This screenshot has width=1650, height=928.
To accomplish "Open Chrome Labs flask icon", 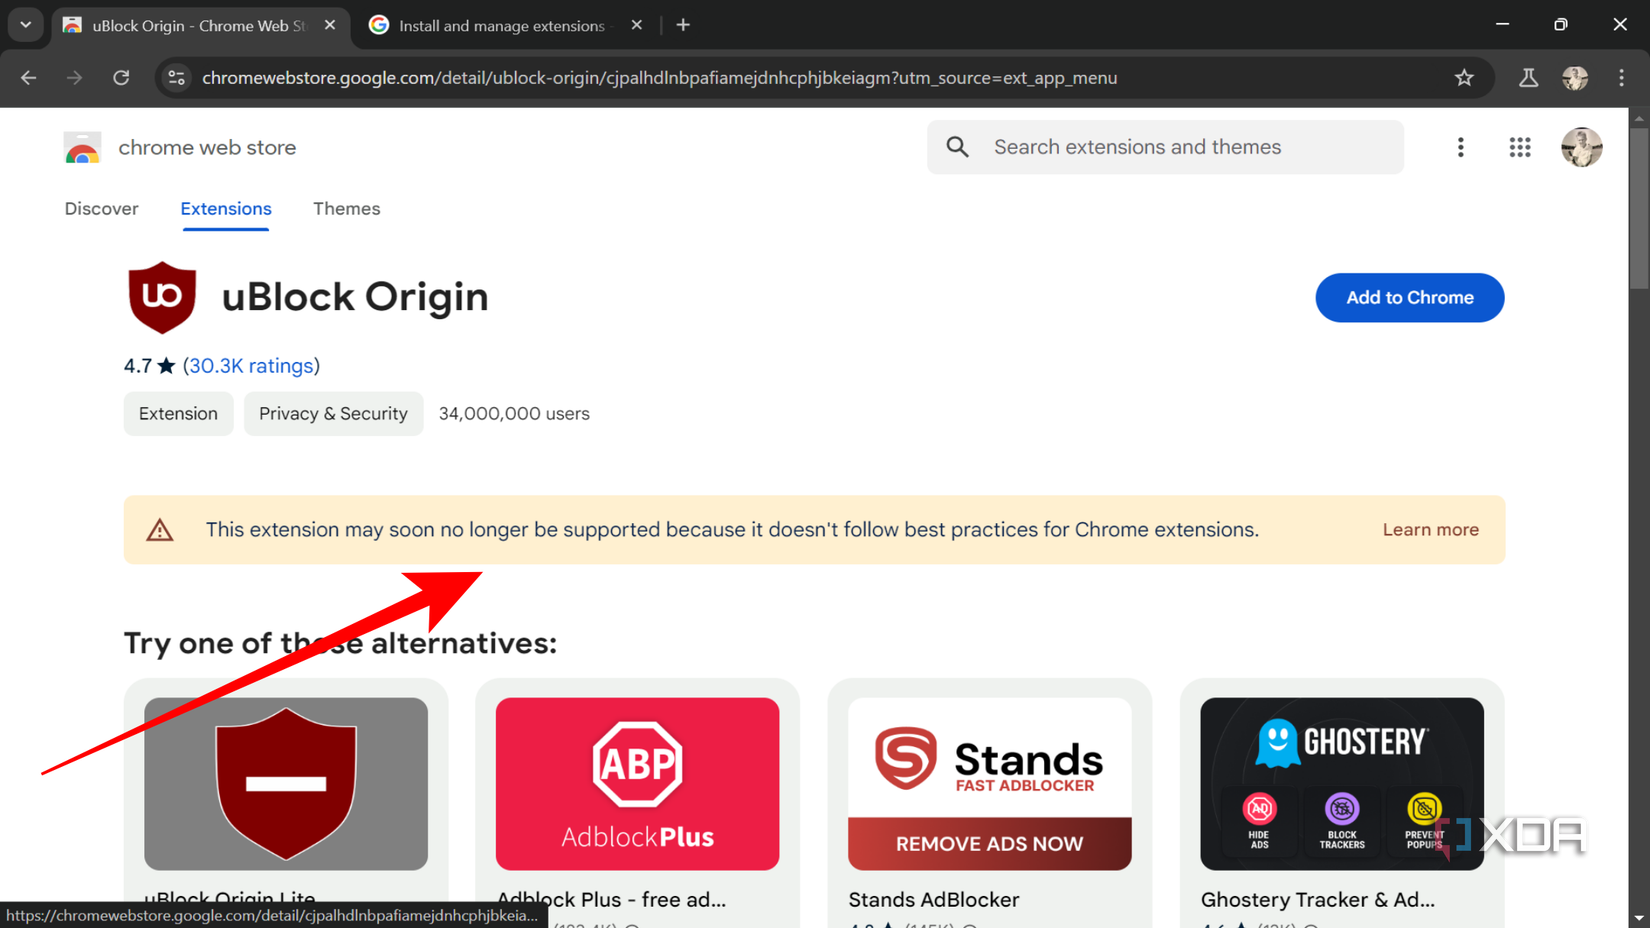I will [x=1527, y=77].
